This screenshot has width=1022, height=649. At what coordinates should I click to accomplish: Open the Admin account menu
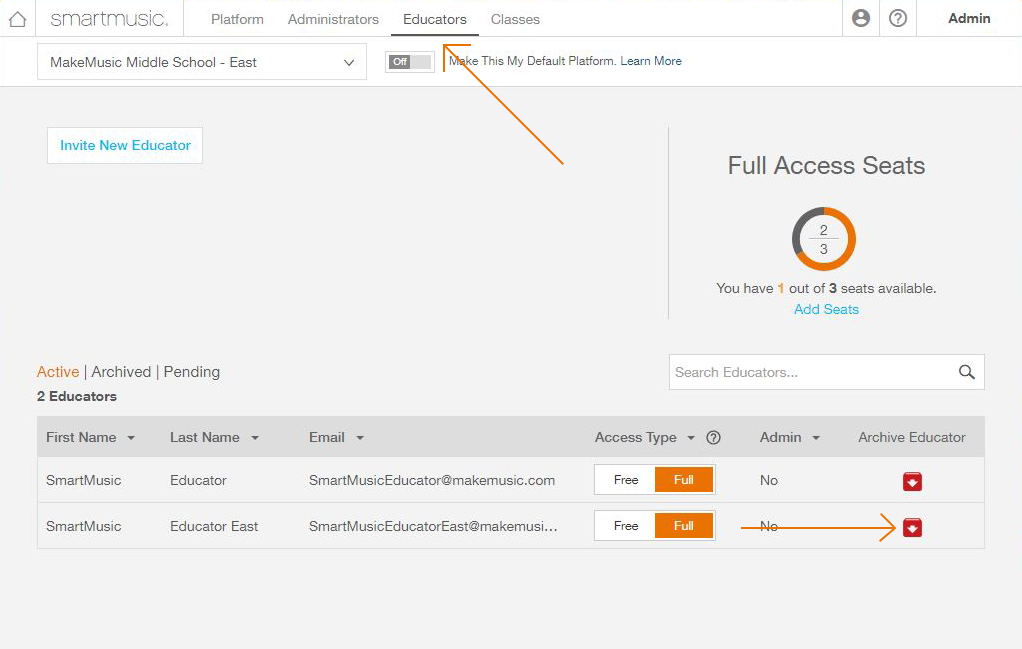(x=969, y=18)
